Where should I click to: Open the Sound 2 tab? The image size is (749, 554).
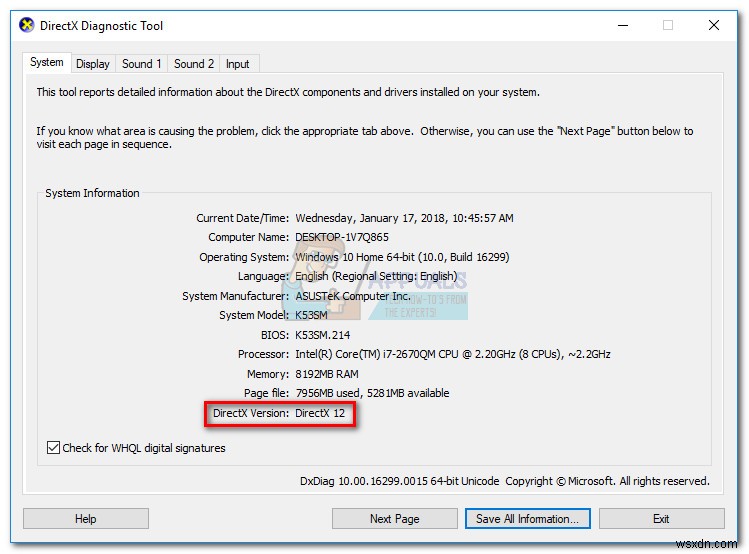click(x=193, y=64)
